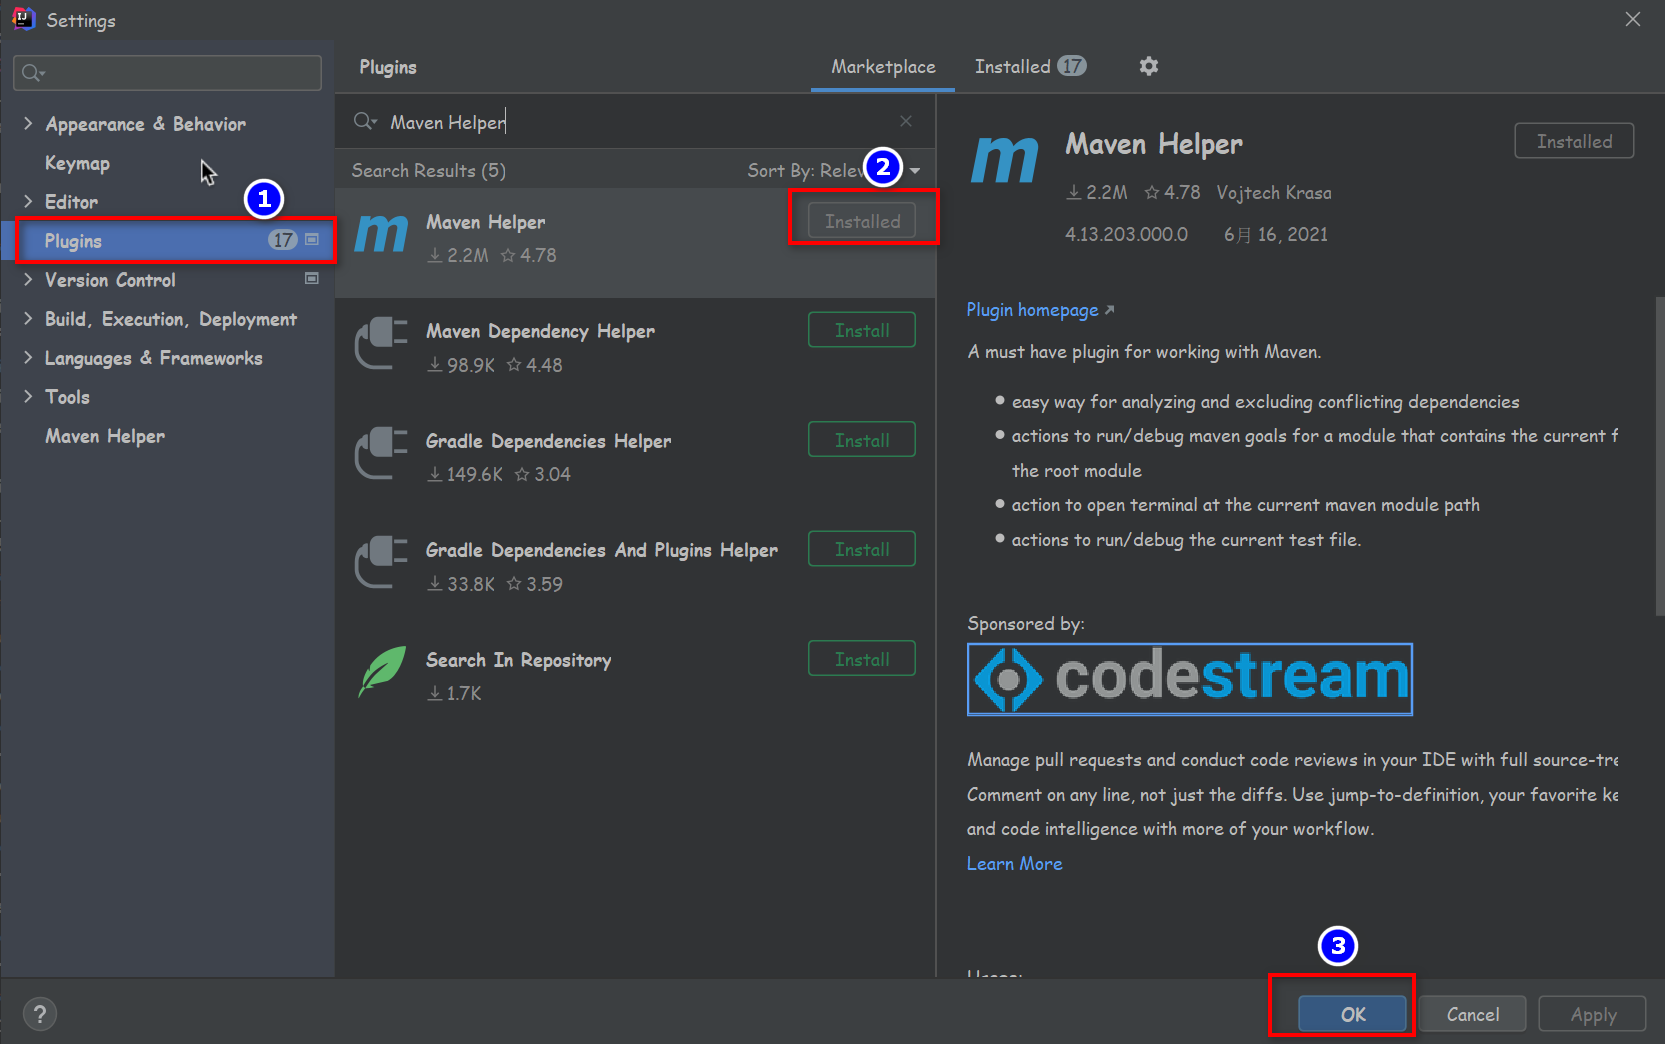Expand Appearance & Behavior section
The image size is (1665, 1044).
pos(28,123)
